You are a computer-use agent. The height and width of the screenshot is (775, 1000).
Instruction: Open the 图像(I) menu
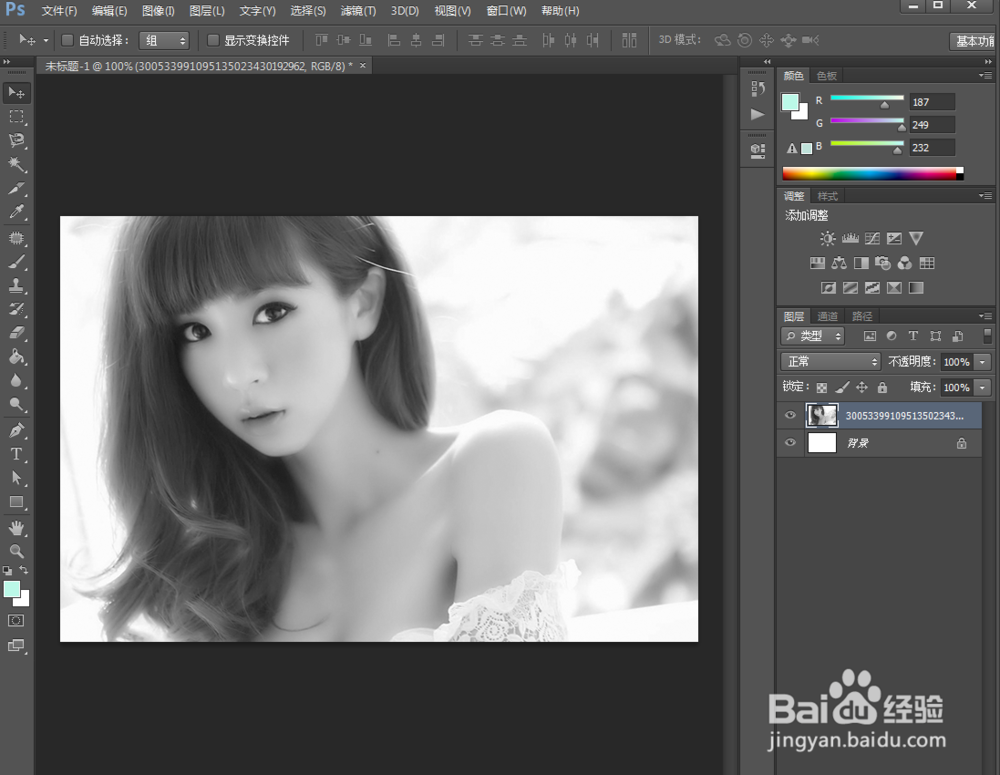pos(158,11)
